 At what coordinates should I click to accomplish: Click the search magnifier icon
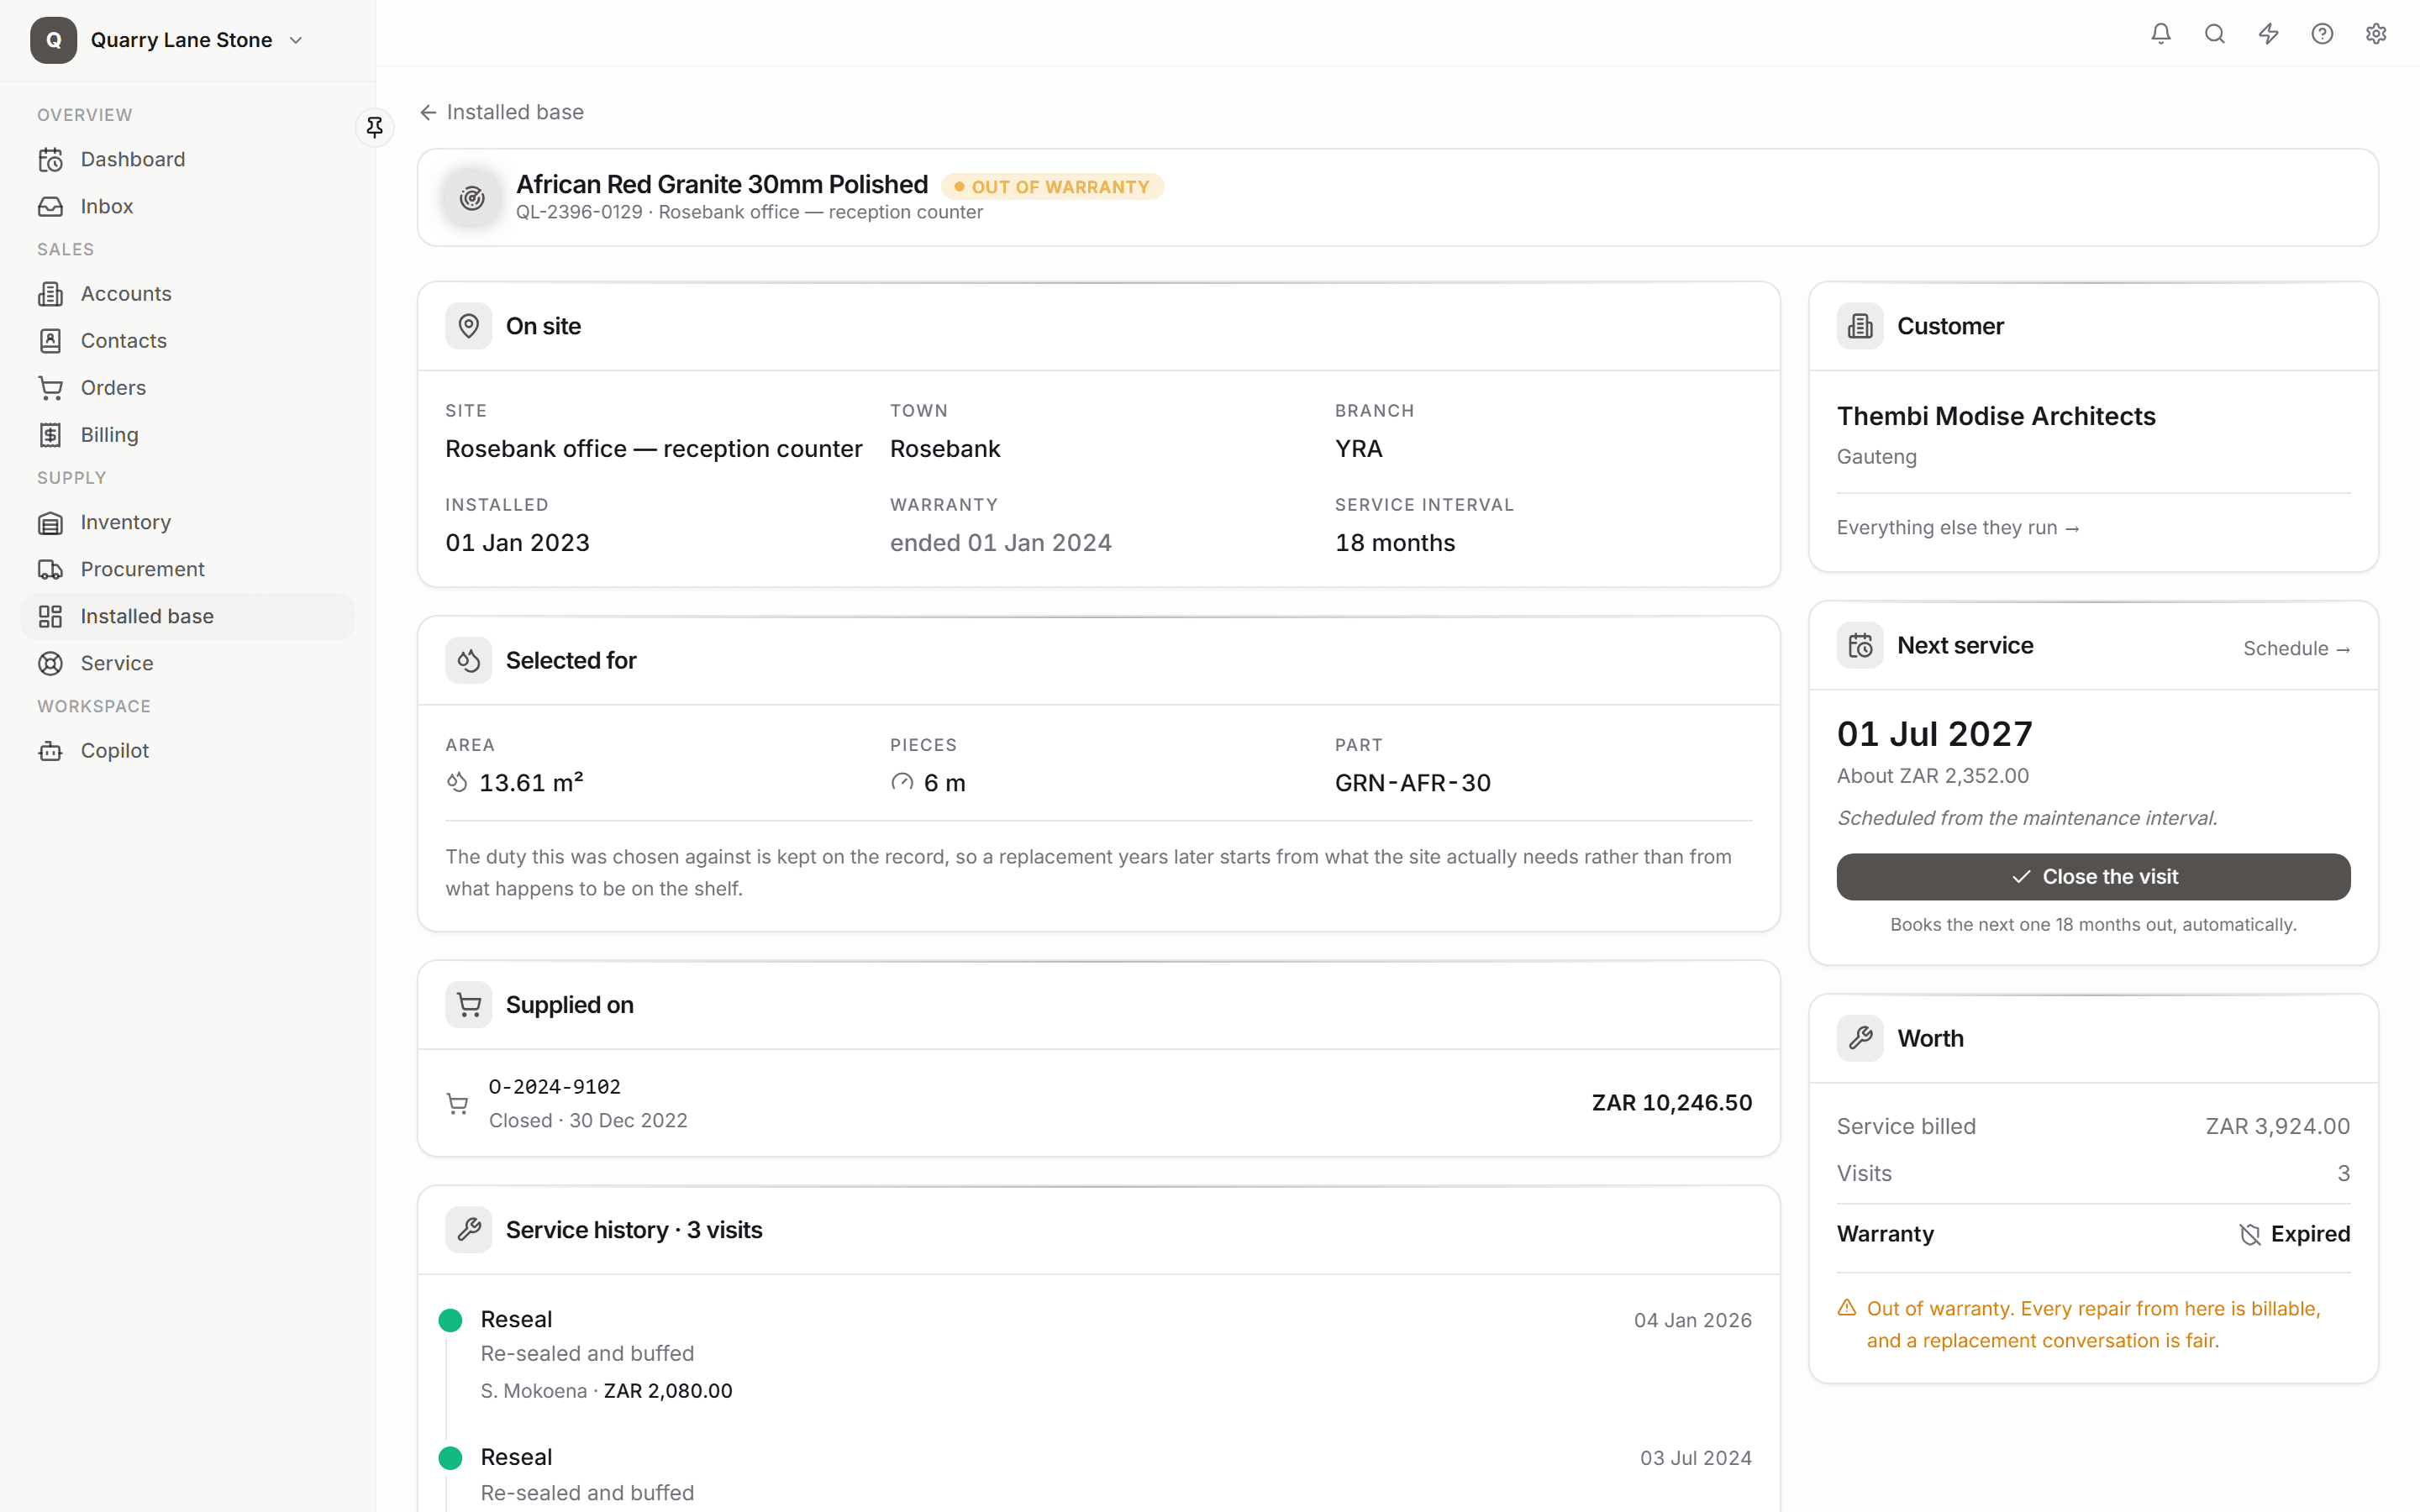pyautogui.click(x=2215, y=34)
